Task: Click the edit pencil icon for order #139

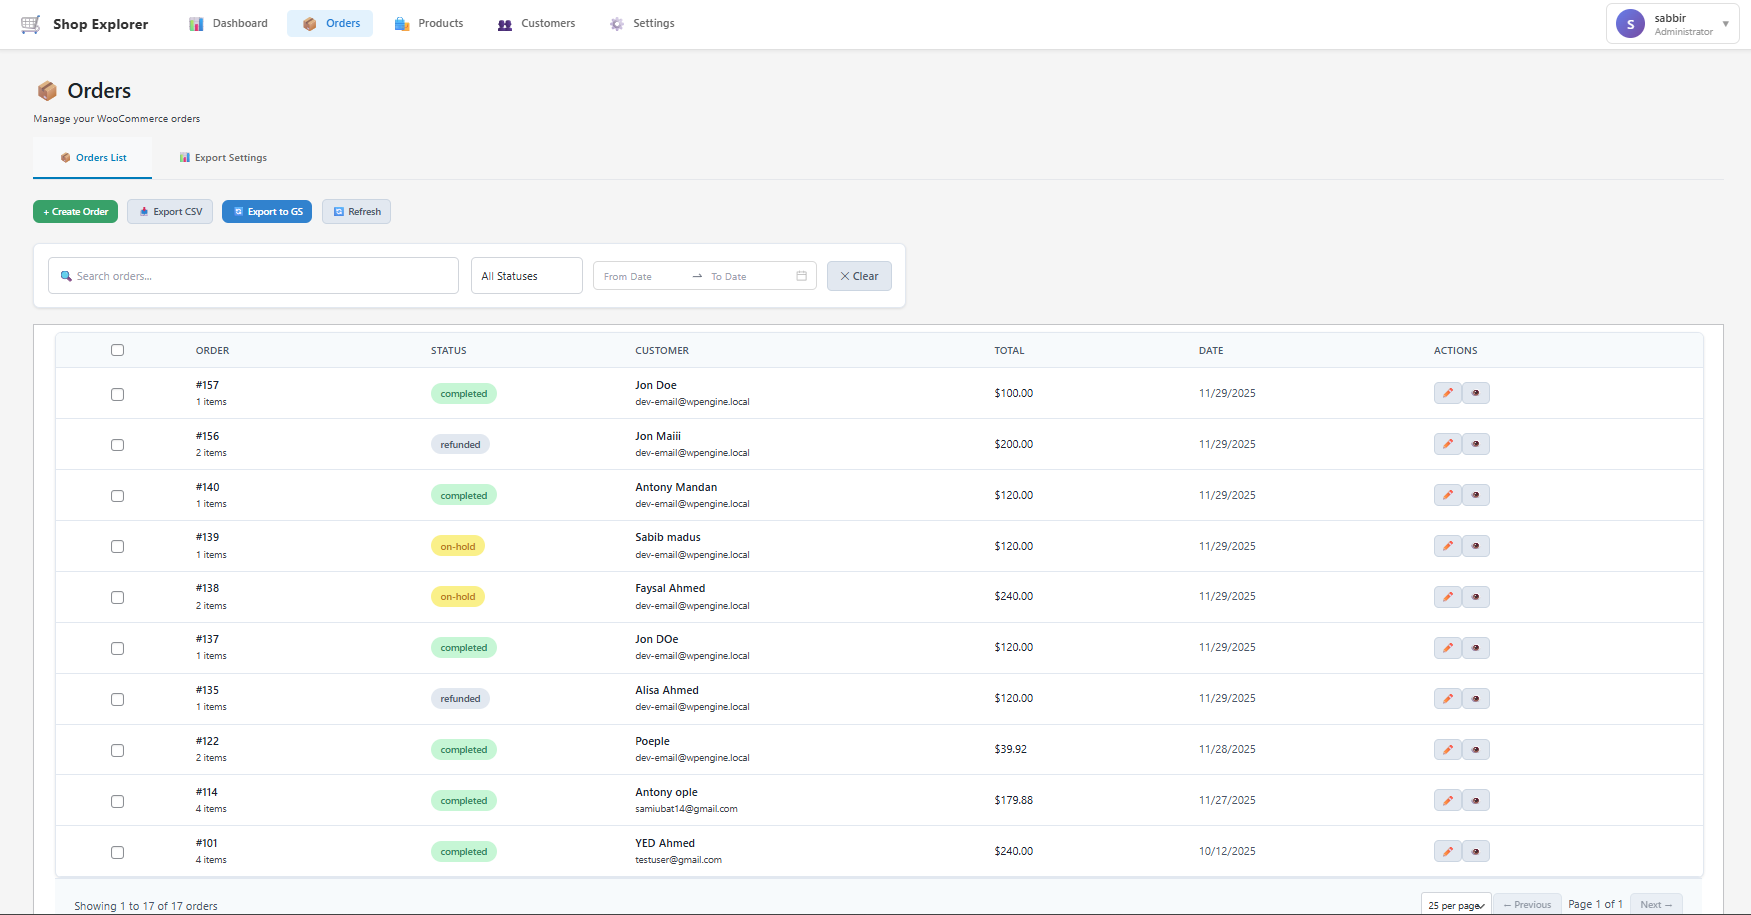Action: [x=1447, y=546]
